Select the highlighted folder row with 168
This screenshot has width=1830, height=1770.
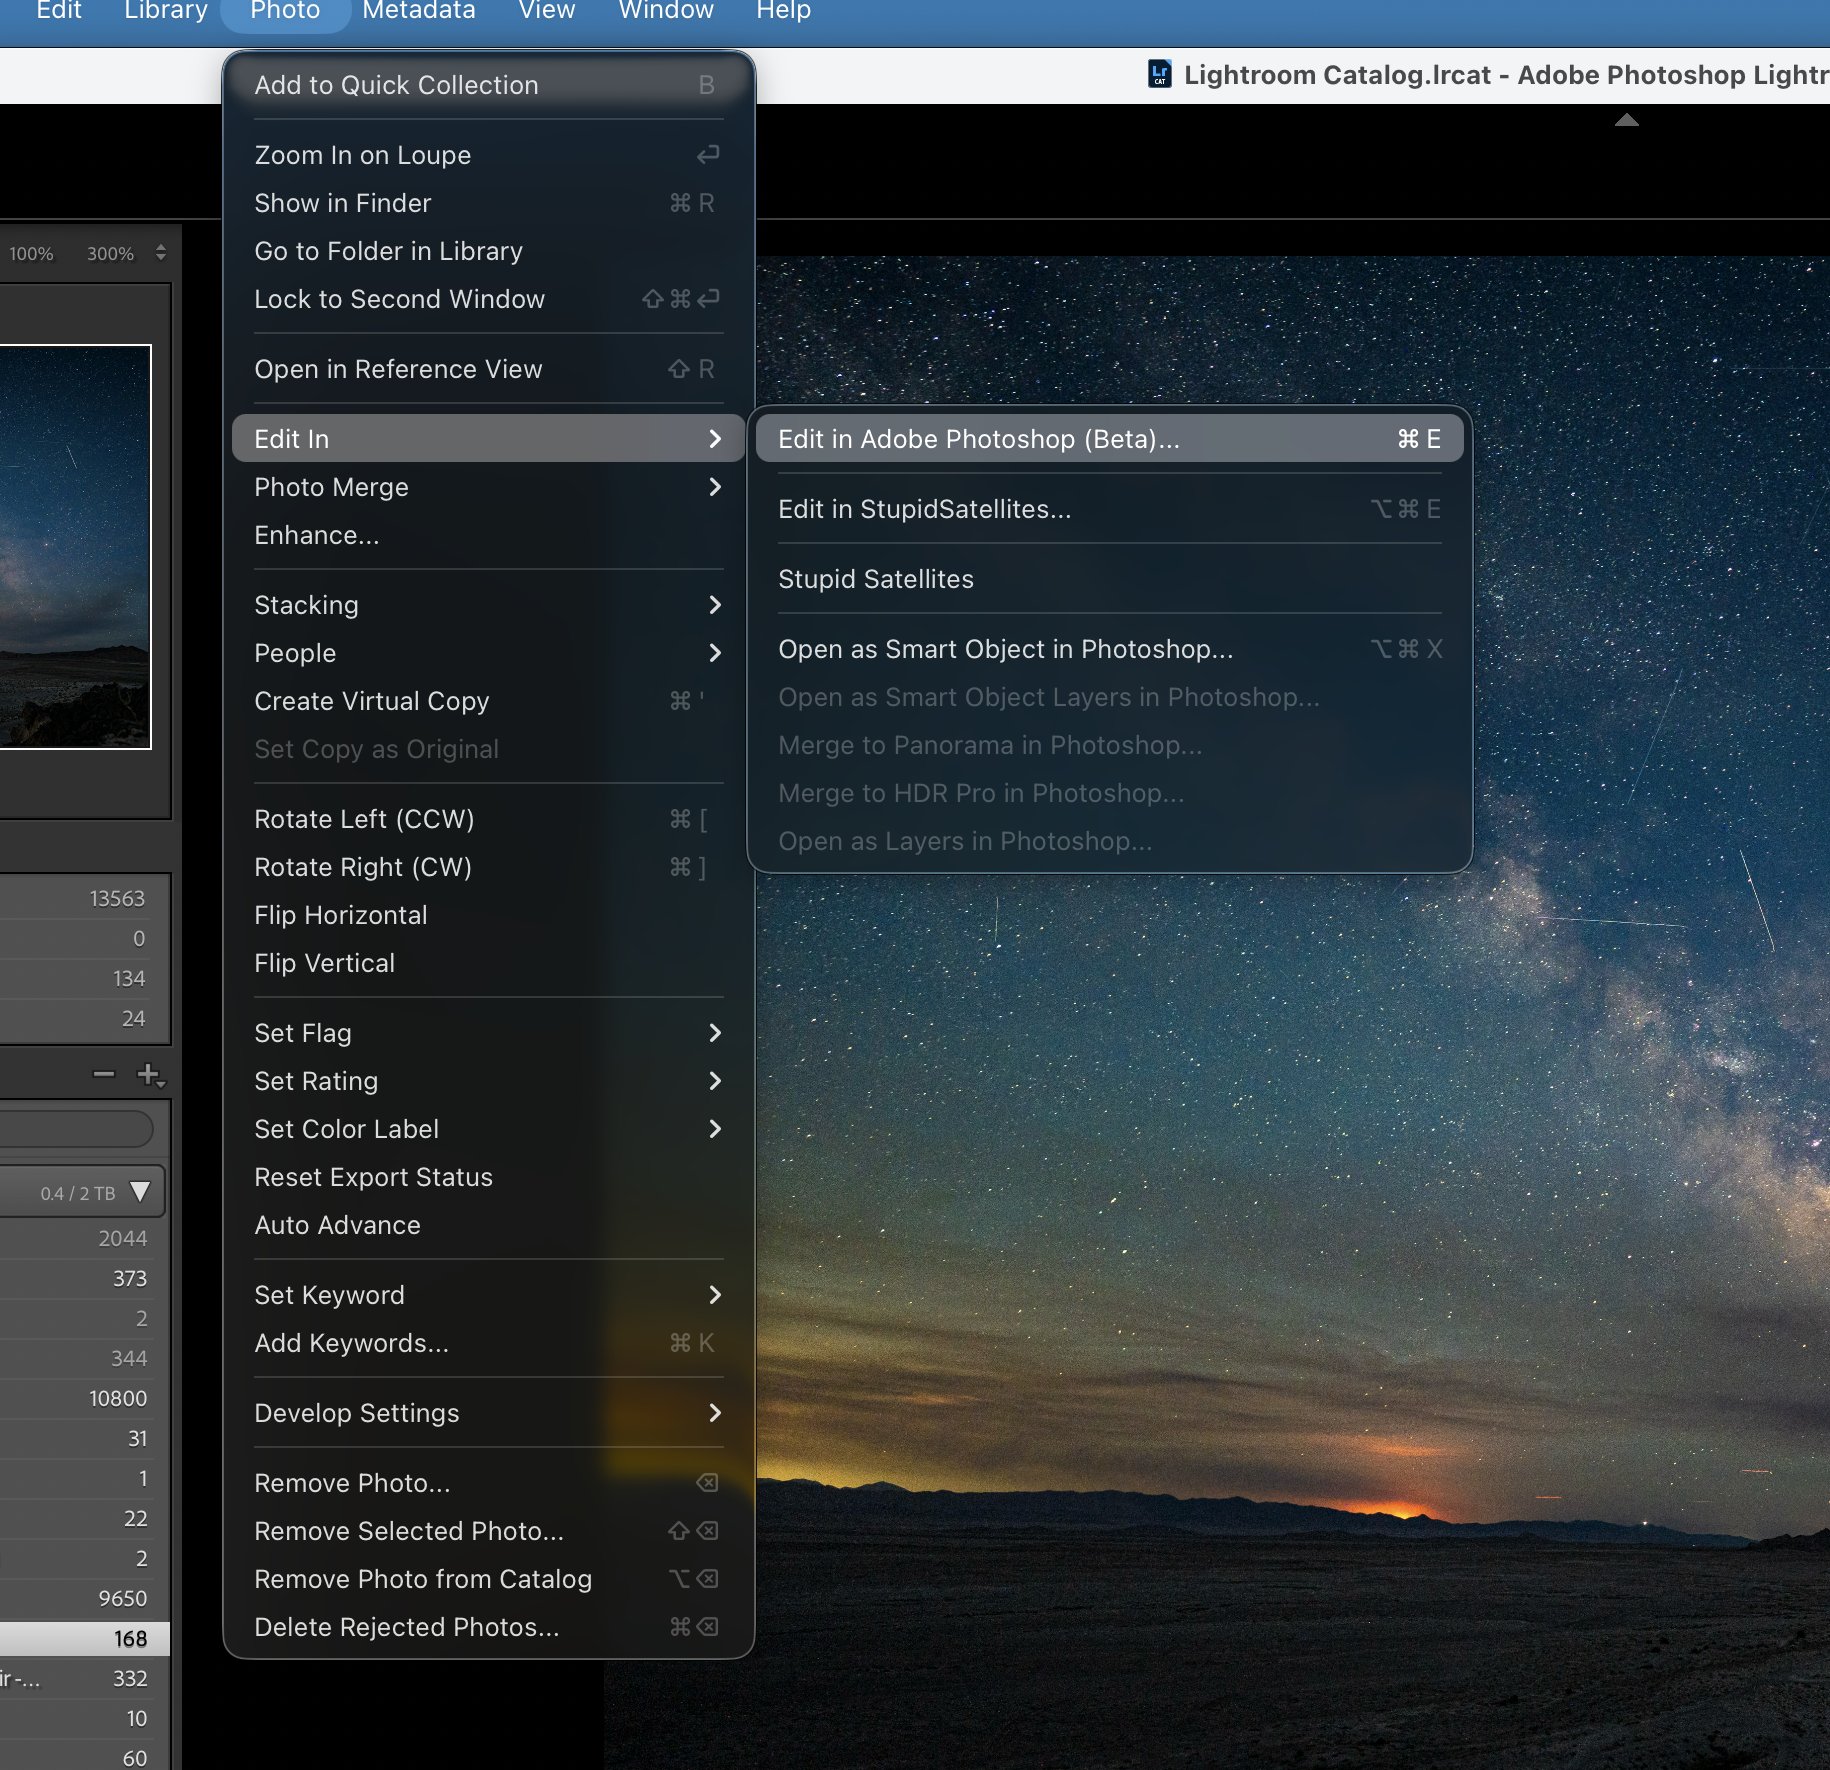coord(85,1638)
